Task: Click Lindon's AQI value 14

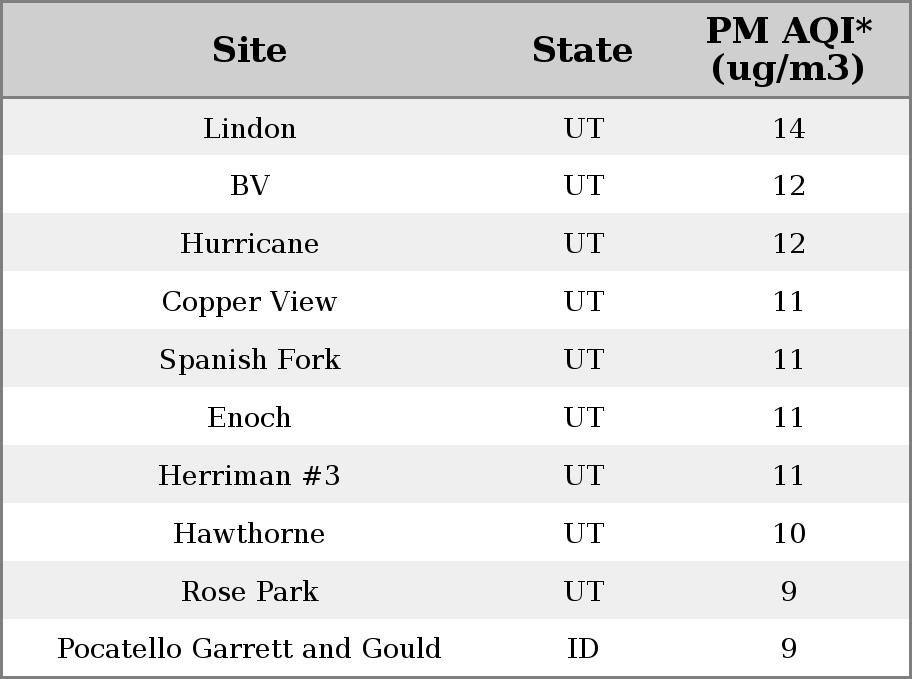Action: coord(789,128)
